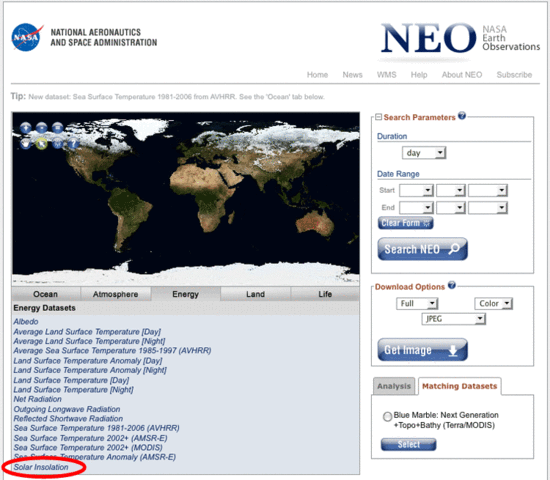Open the Solar Insolation dataset link
The height and width of the screenshot is (480, 550).
coord(41,467)
